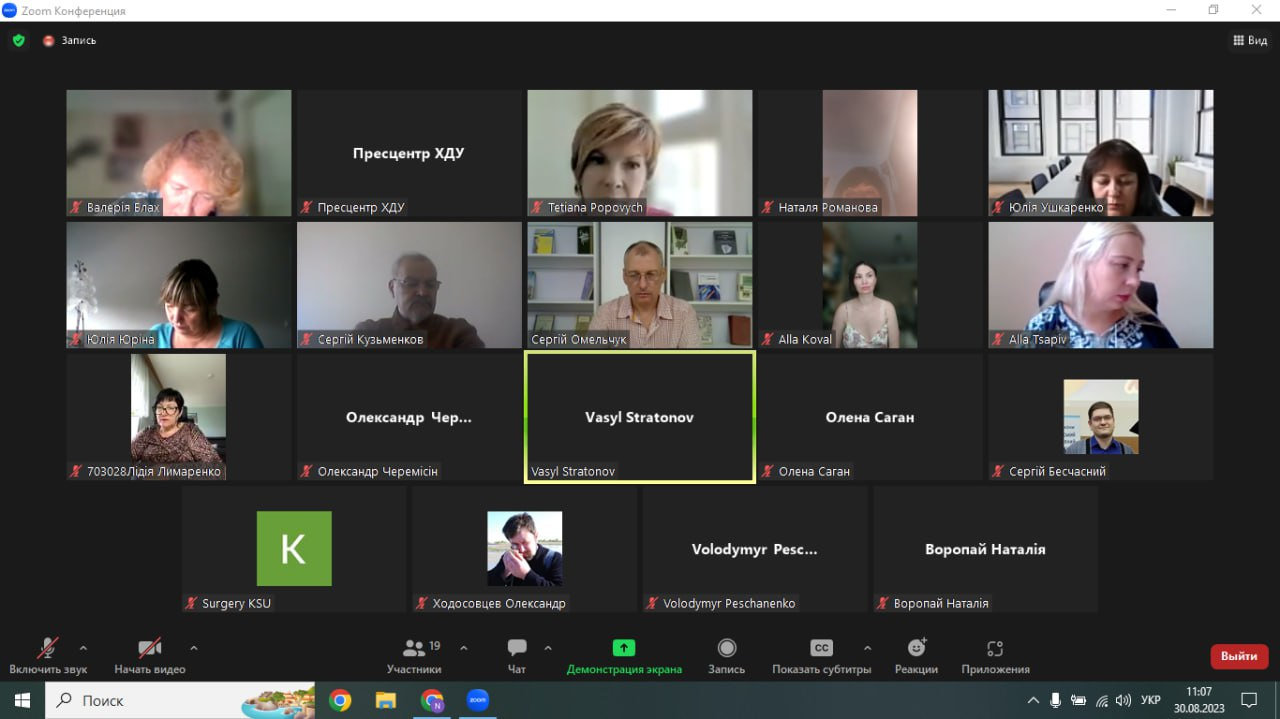Unmute microphone with Включить звук
This screenshot has width=1280, height=719.
click(x=48, y=656)
